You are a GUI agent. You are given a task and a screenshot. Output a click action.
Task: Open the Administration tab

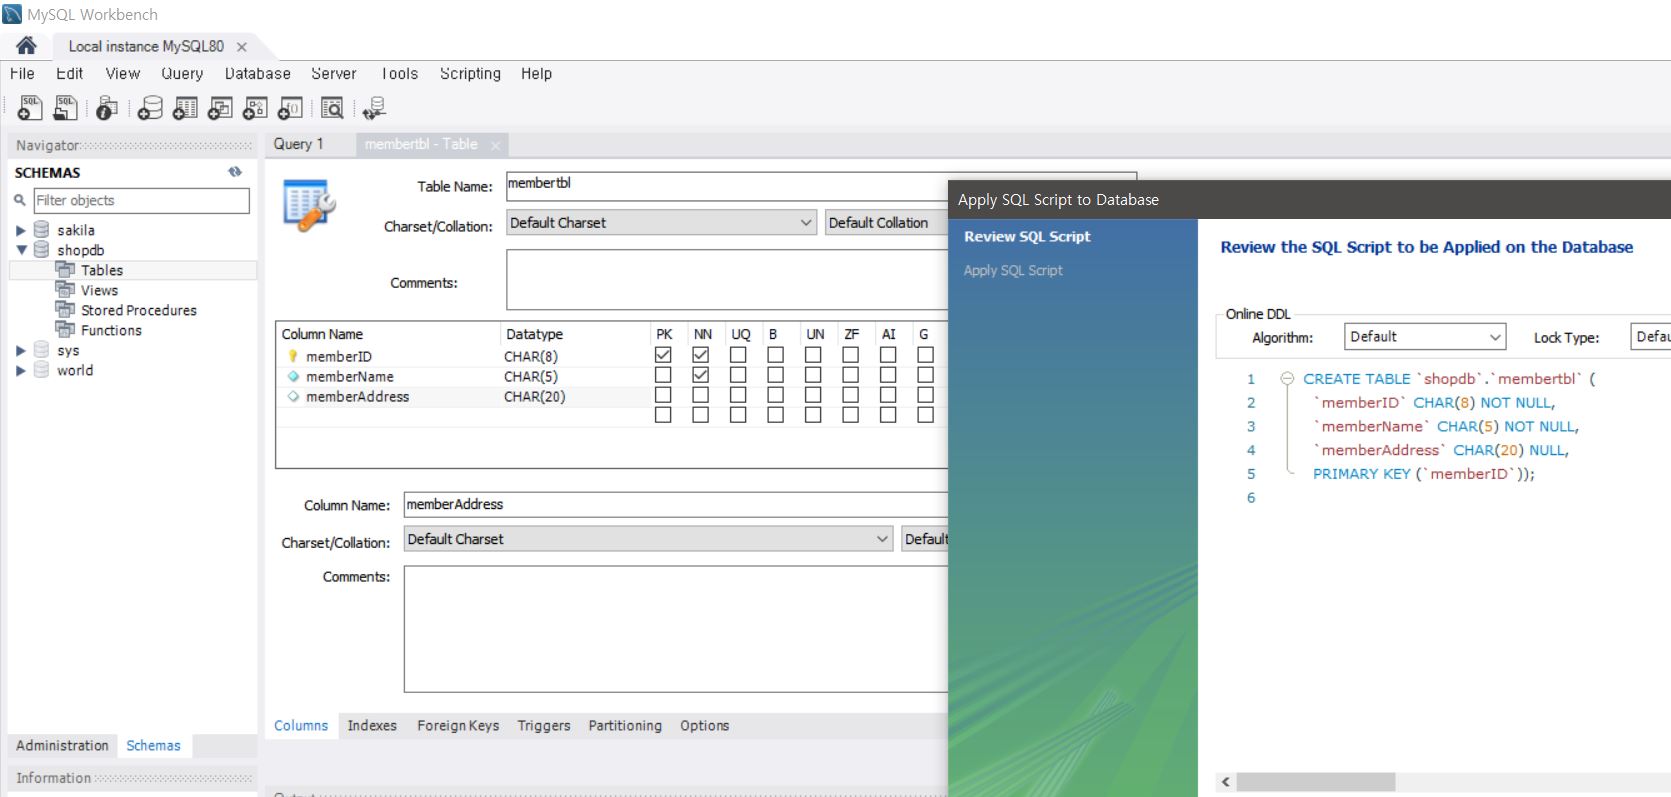(x=62, y=746)
